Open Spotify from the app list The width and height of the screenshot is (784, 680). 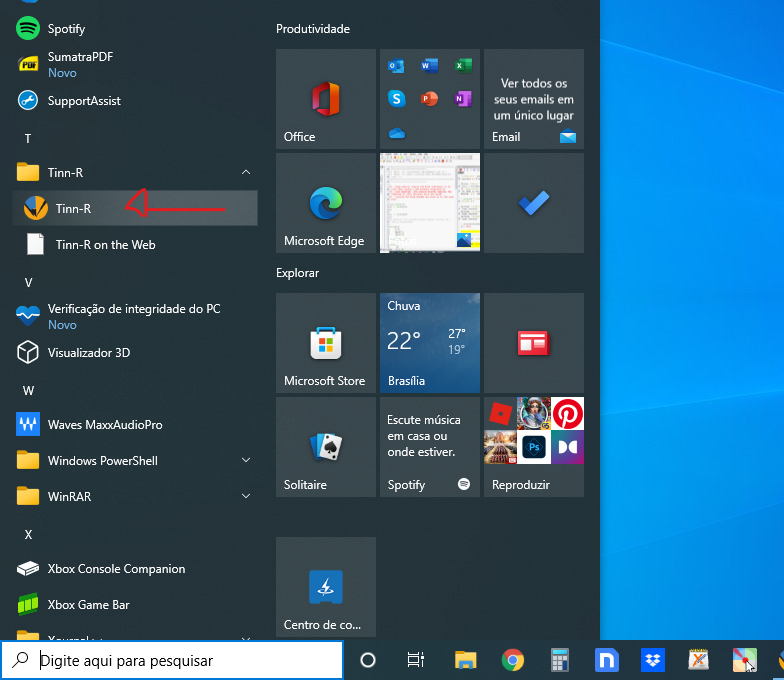coord(135,28)
